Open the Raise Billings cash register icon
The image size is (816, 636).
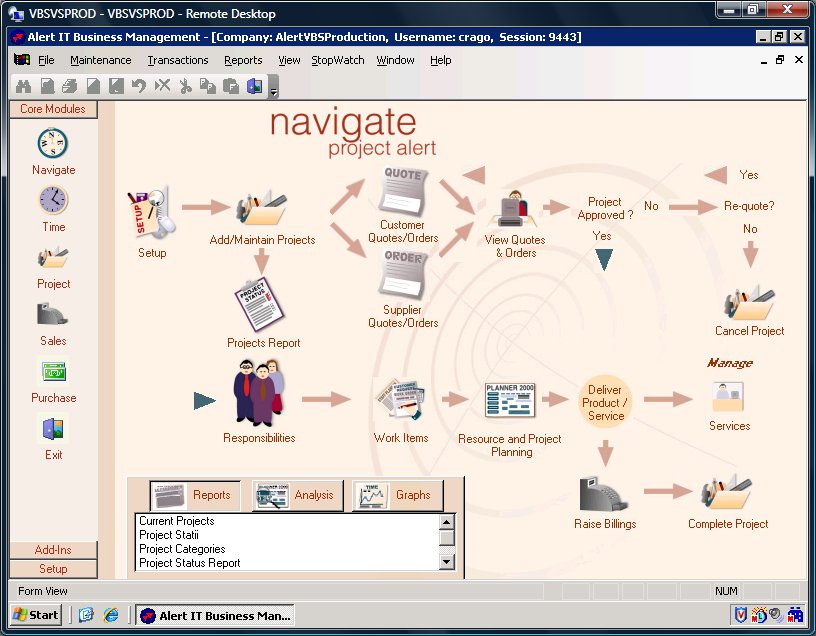604,494
